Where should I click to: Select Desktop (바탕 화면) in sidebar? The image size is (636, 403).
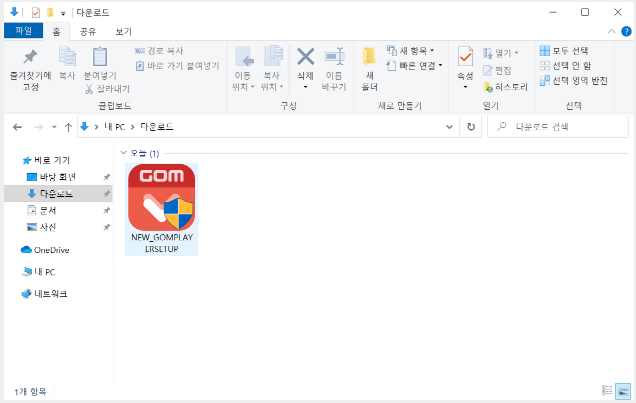[58, 177]
